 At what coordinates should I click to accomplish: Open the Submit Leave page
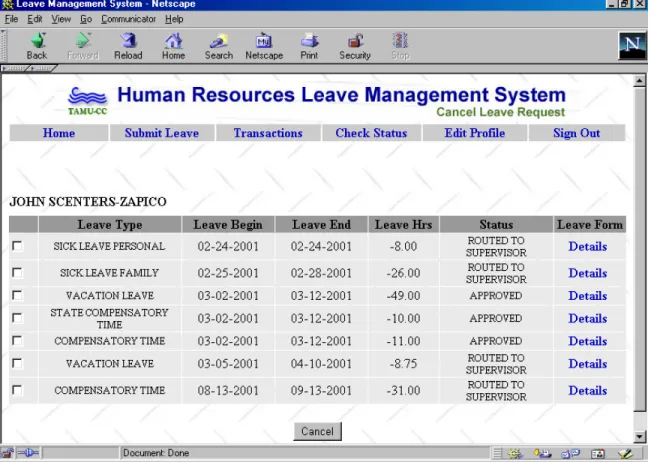click(162, 133)
